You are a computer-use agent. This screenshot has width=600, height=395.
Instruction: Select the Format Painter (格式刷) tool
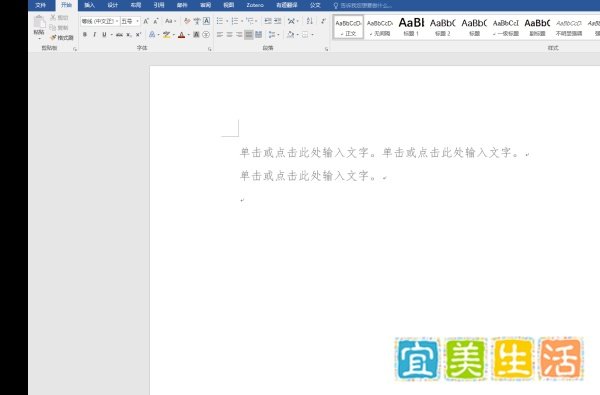pyautogui.click(x=62, y=38)
